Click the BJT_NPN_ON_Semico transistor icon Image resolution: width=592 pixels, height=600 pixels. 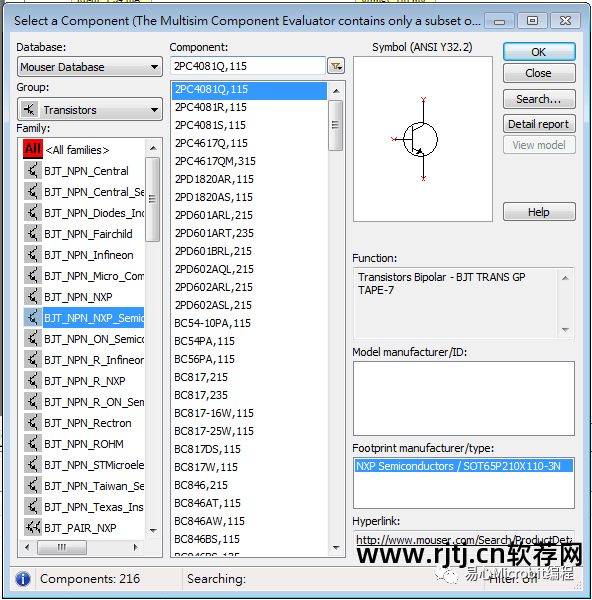pyautogui.click(x=33, y=339)
